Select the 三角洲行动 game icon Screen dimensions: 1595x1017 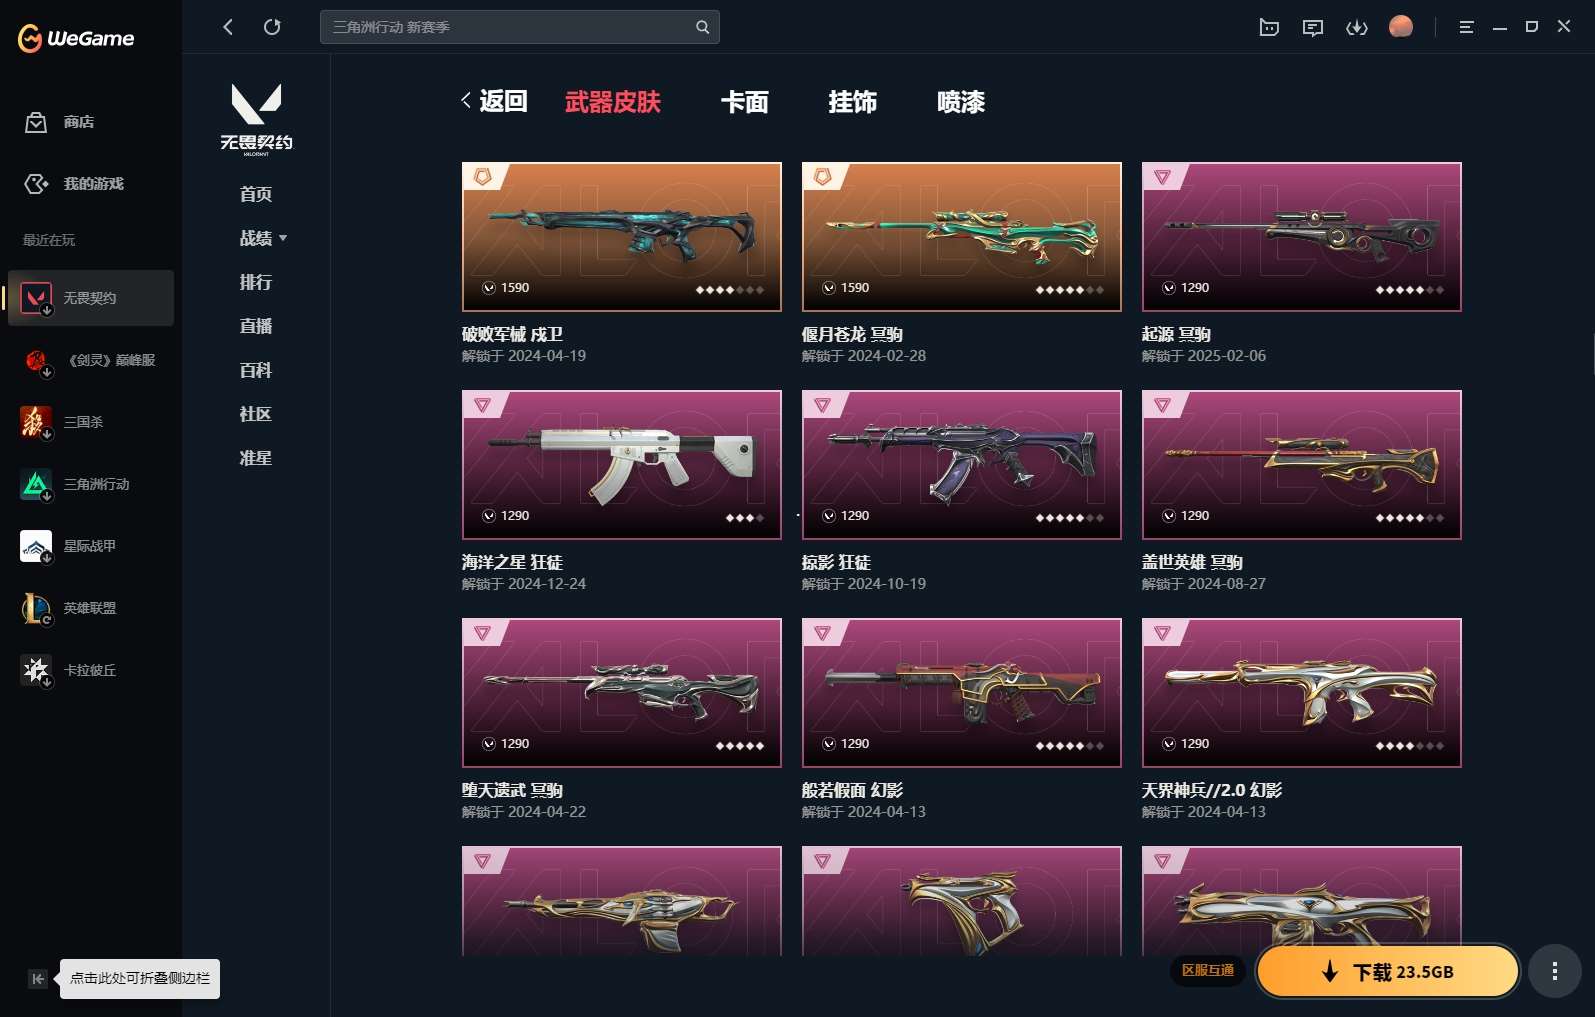tap(36, 484)
